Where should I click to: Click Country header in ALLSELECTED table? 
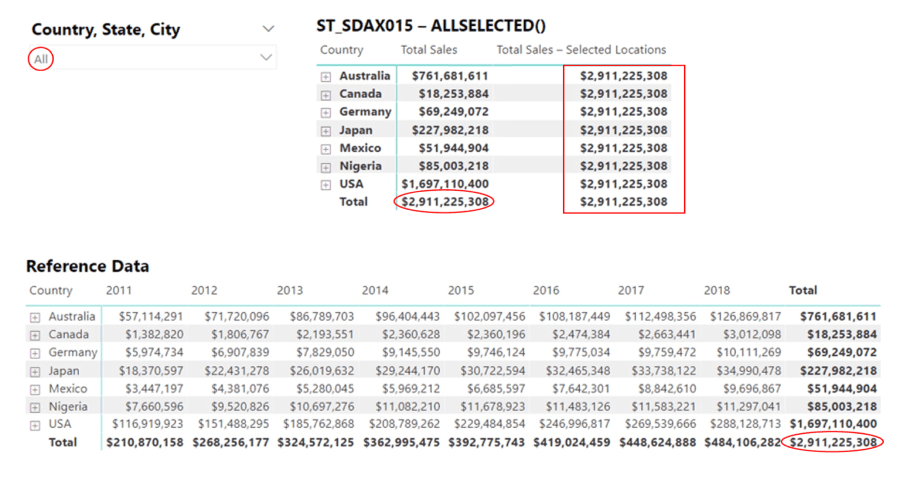(341, 50)
